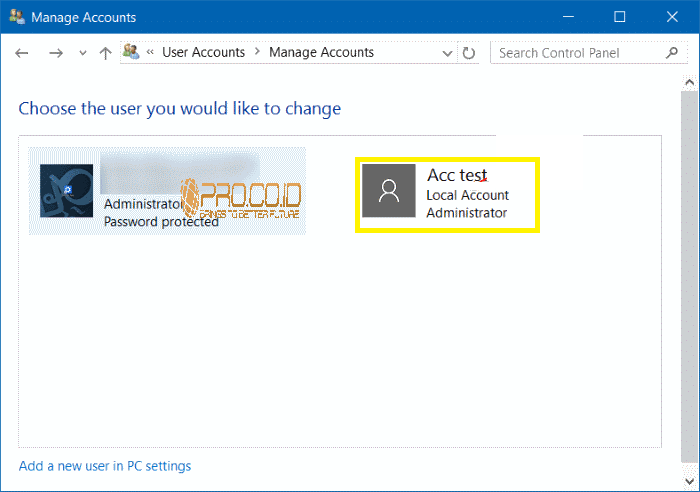Minimize the Manage Accounts window
Image resolution: width=700 pixels, height=492 pixels.
(568, 17)
